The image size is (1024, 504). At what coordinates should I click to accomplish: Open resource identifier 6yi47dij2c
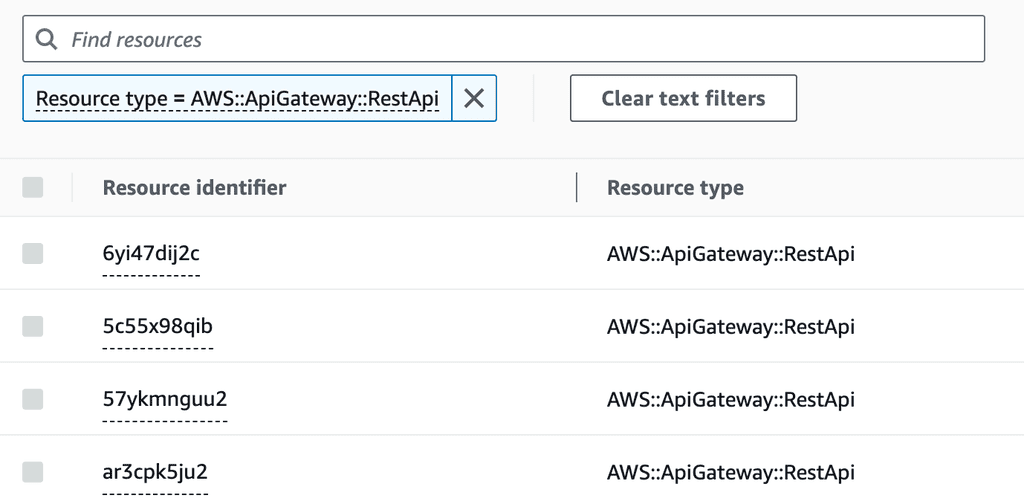[151, 254]
